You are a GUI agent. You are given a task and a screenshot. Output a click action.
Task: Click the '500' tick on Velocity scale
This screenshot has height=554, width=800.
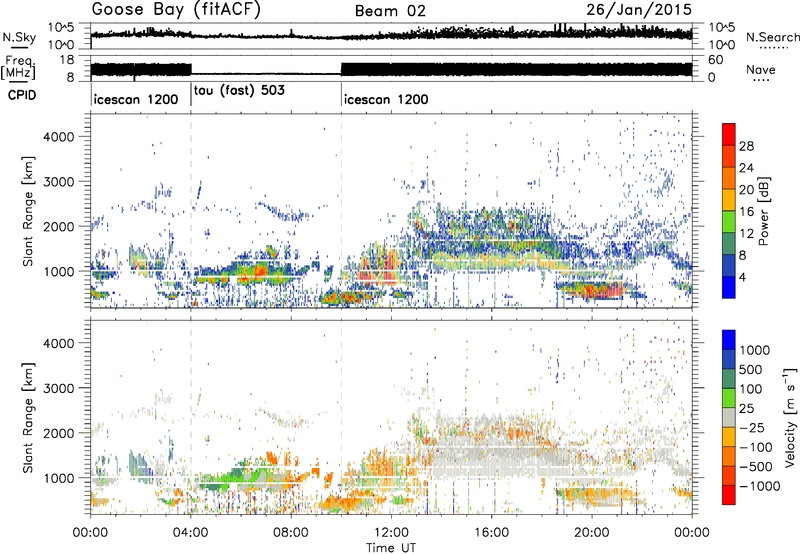751,369
